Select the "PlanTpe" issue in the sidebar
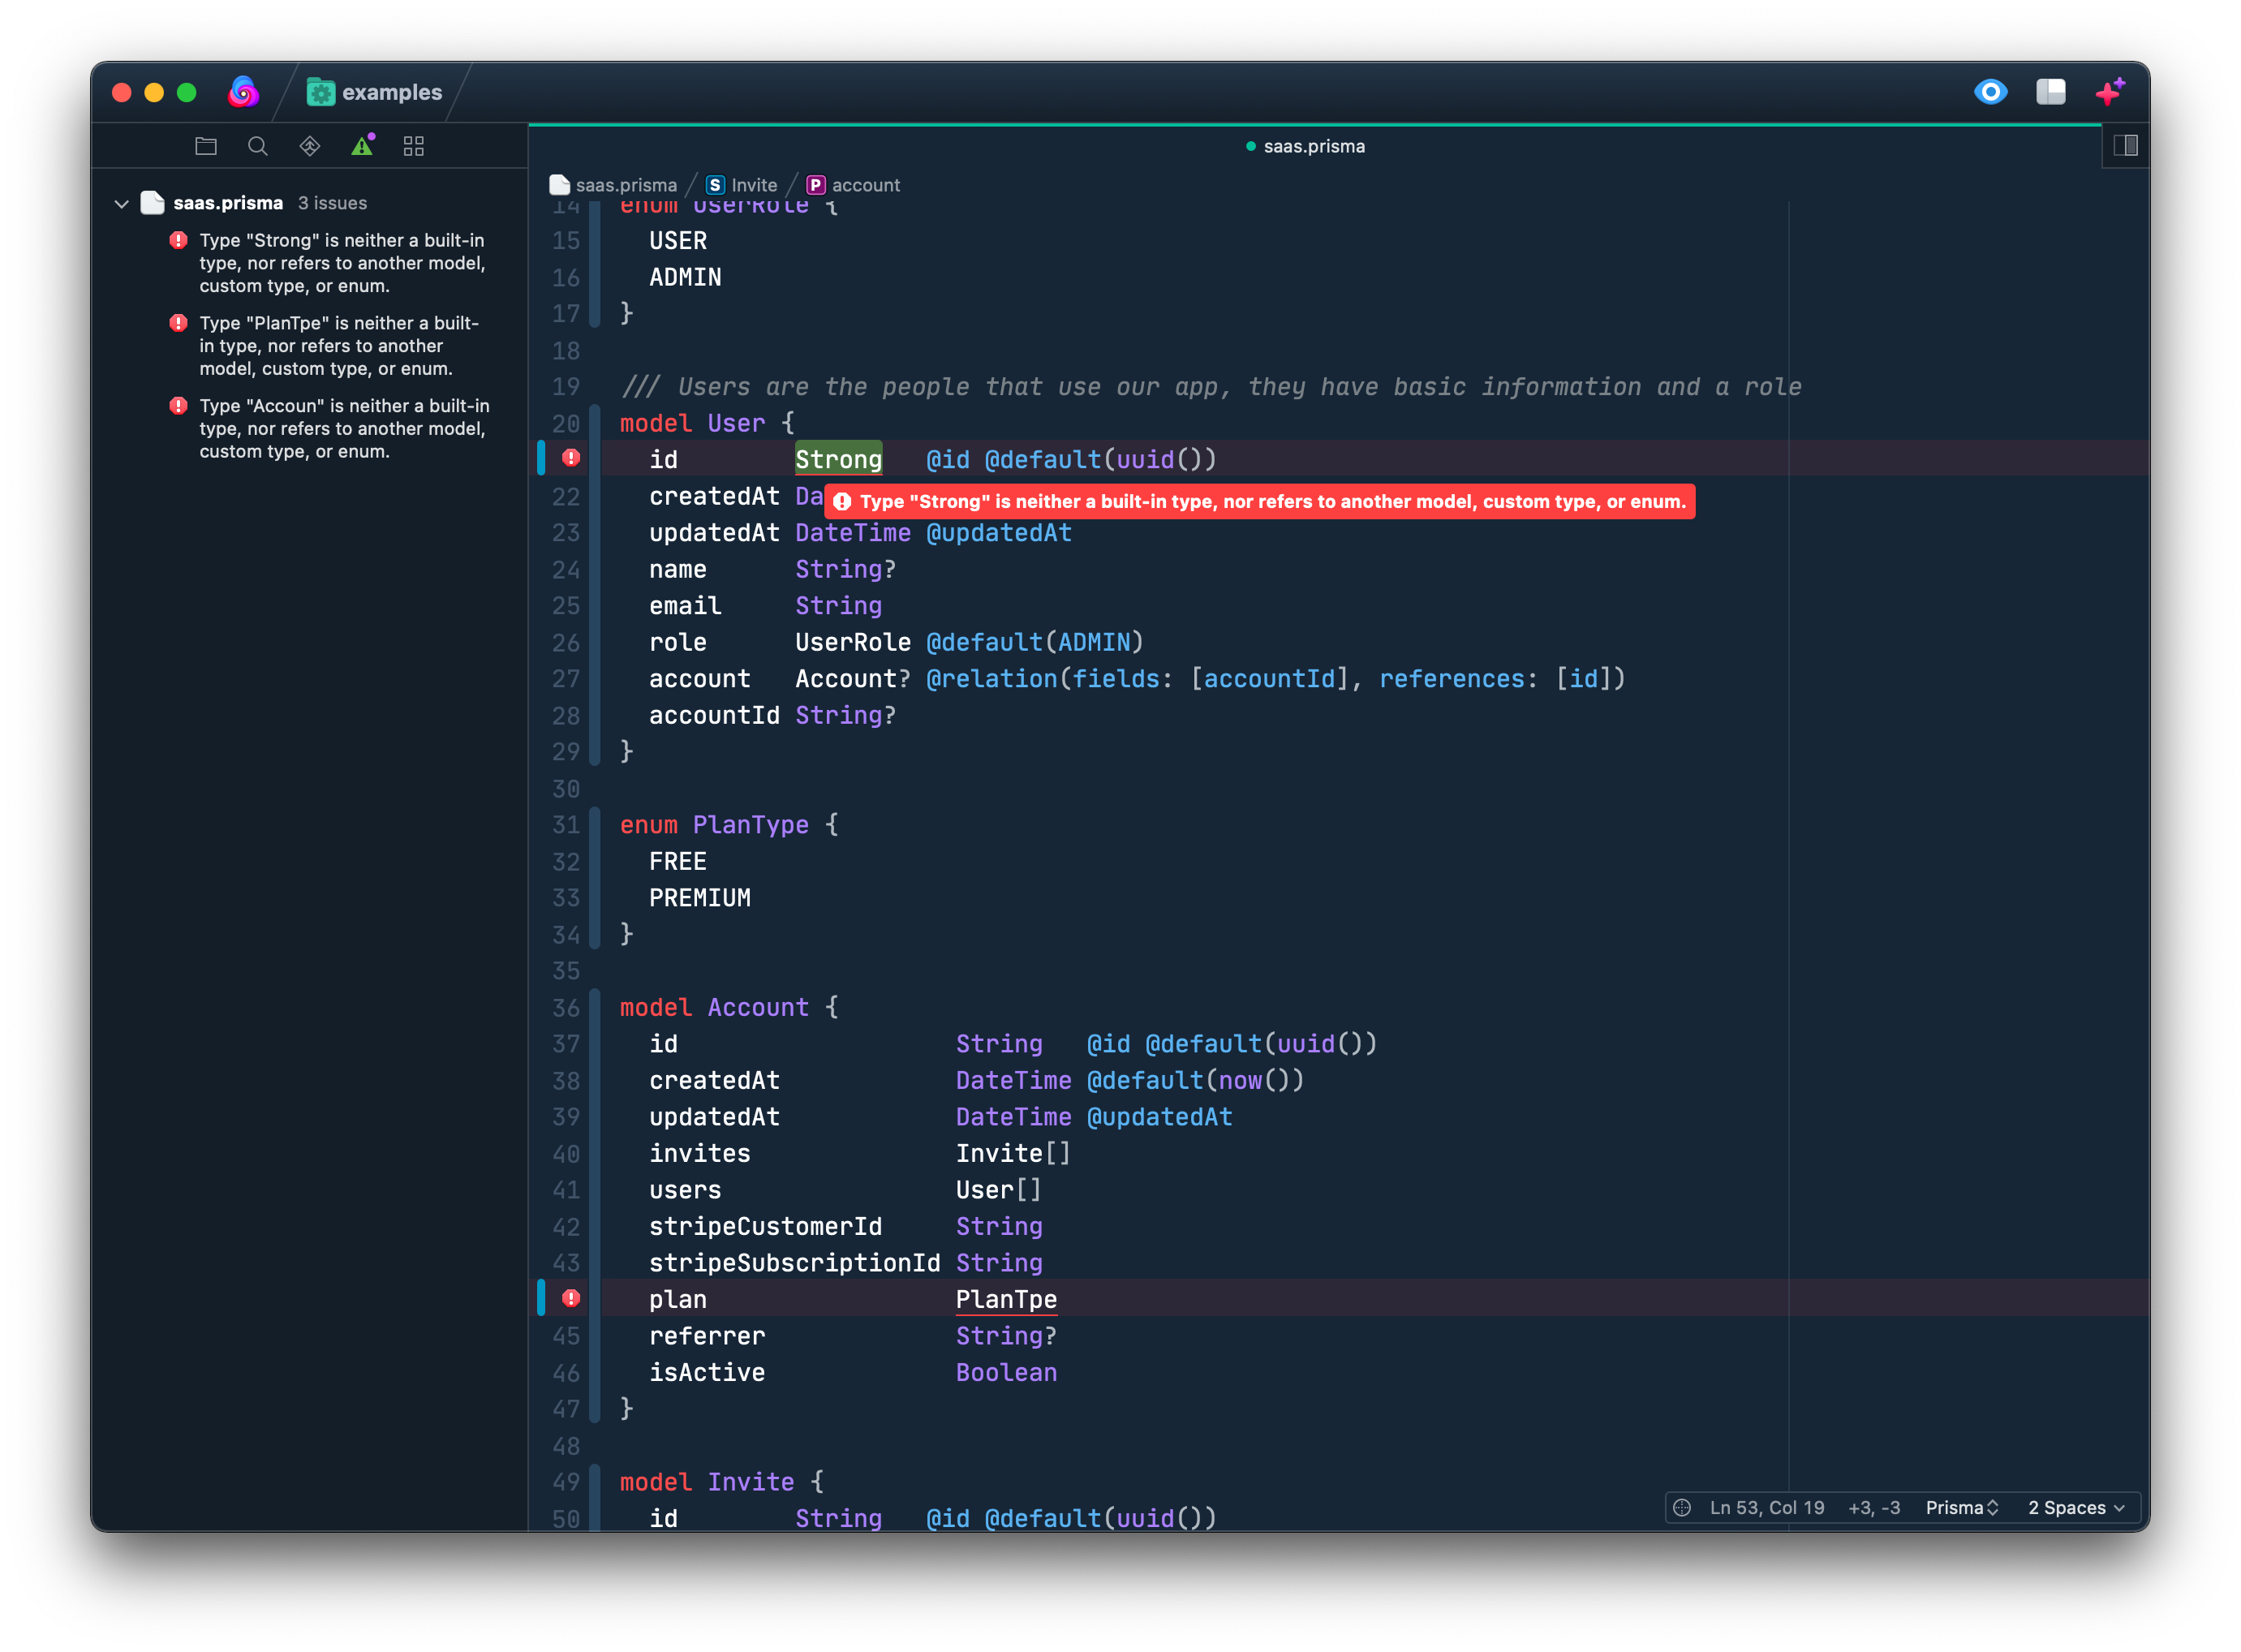Image resolution: width=2241 pixels, height=1652 pixels. pos(338,346)
